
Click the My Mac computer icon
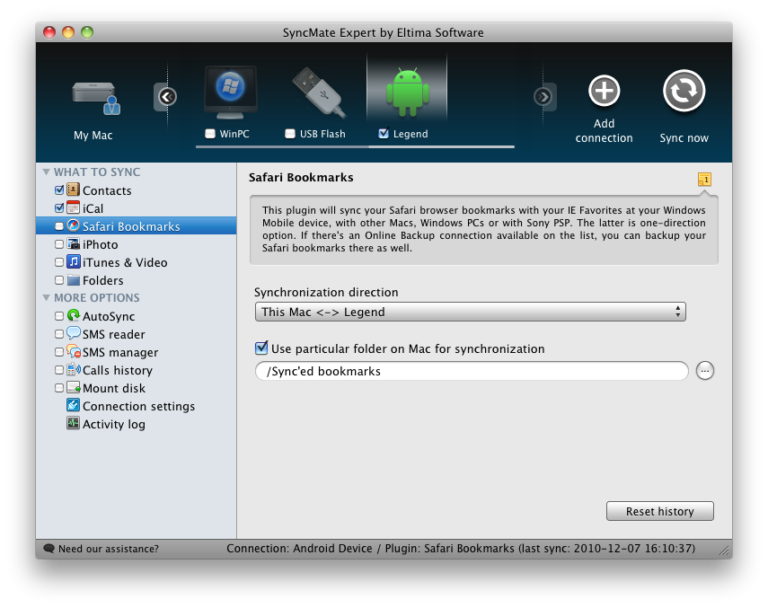coord(95,97)
